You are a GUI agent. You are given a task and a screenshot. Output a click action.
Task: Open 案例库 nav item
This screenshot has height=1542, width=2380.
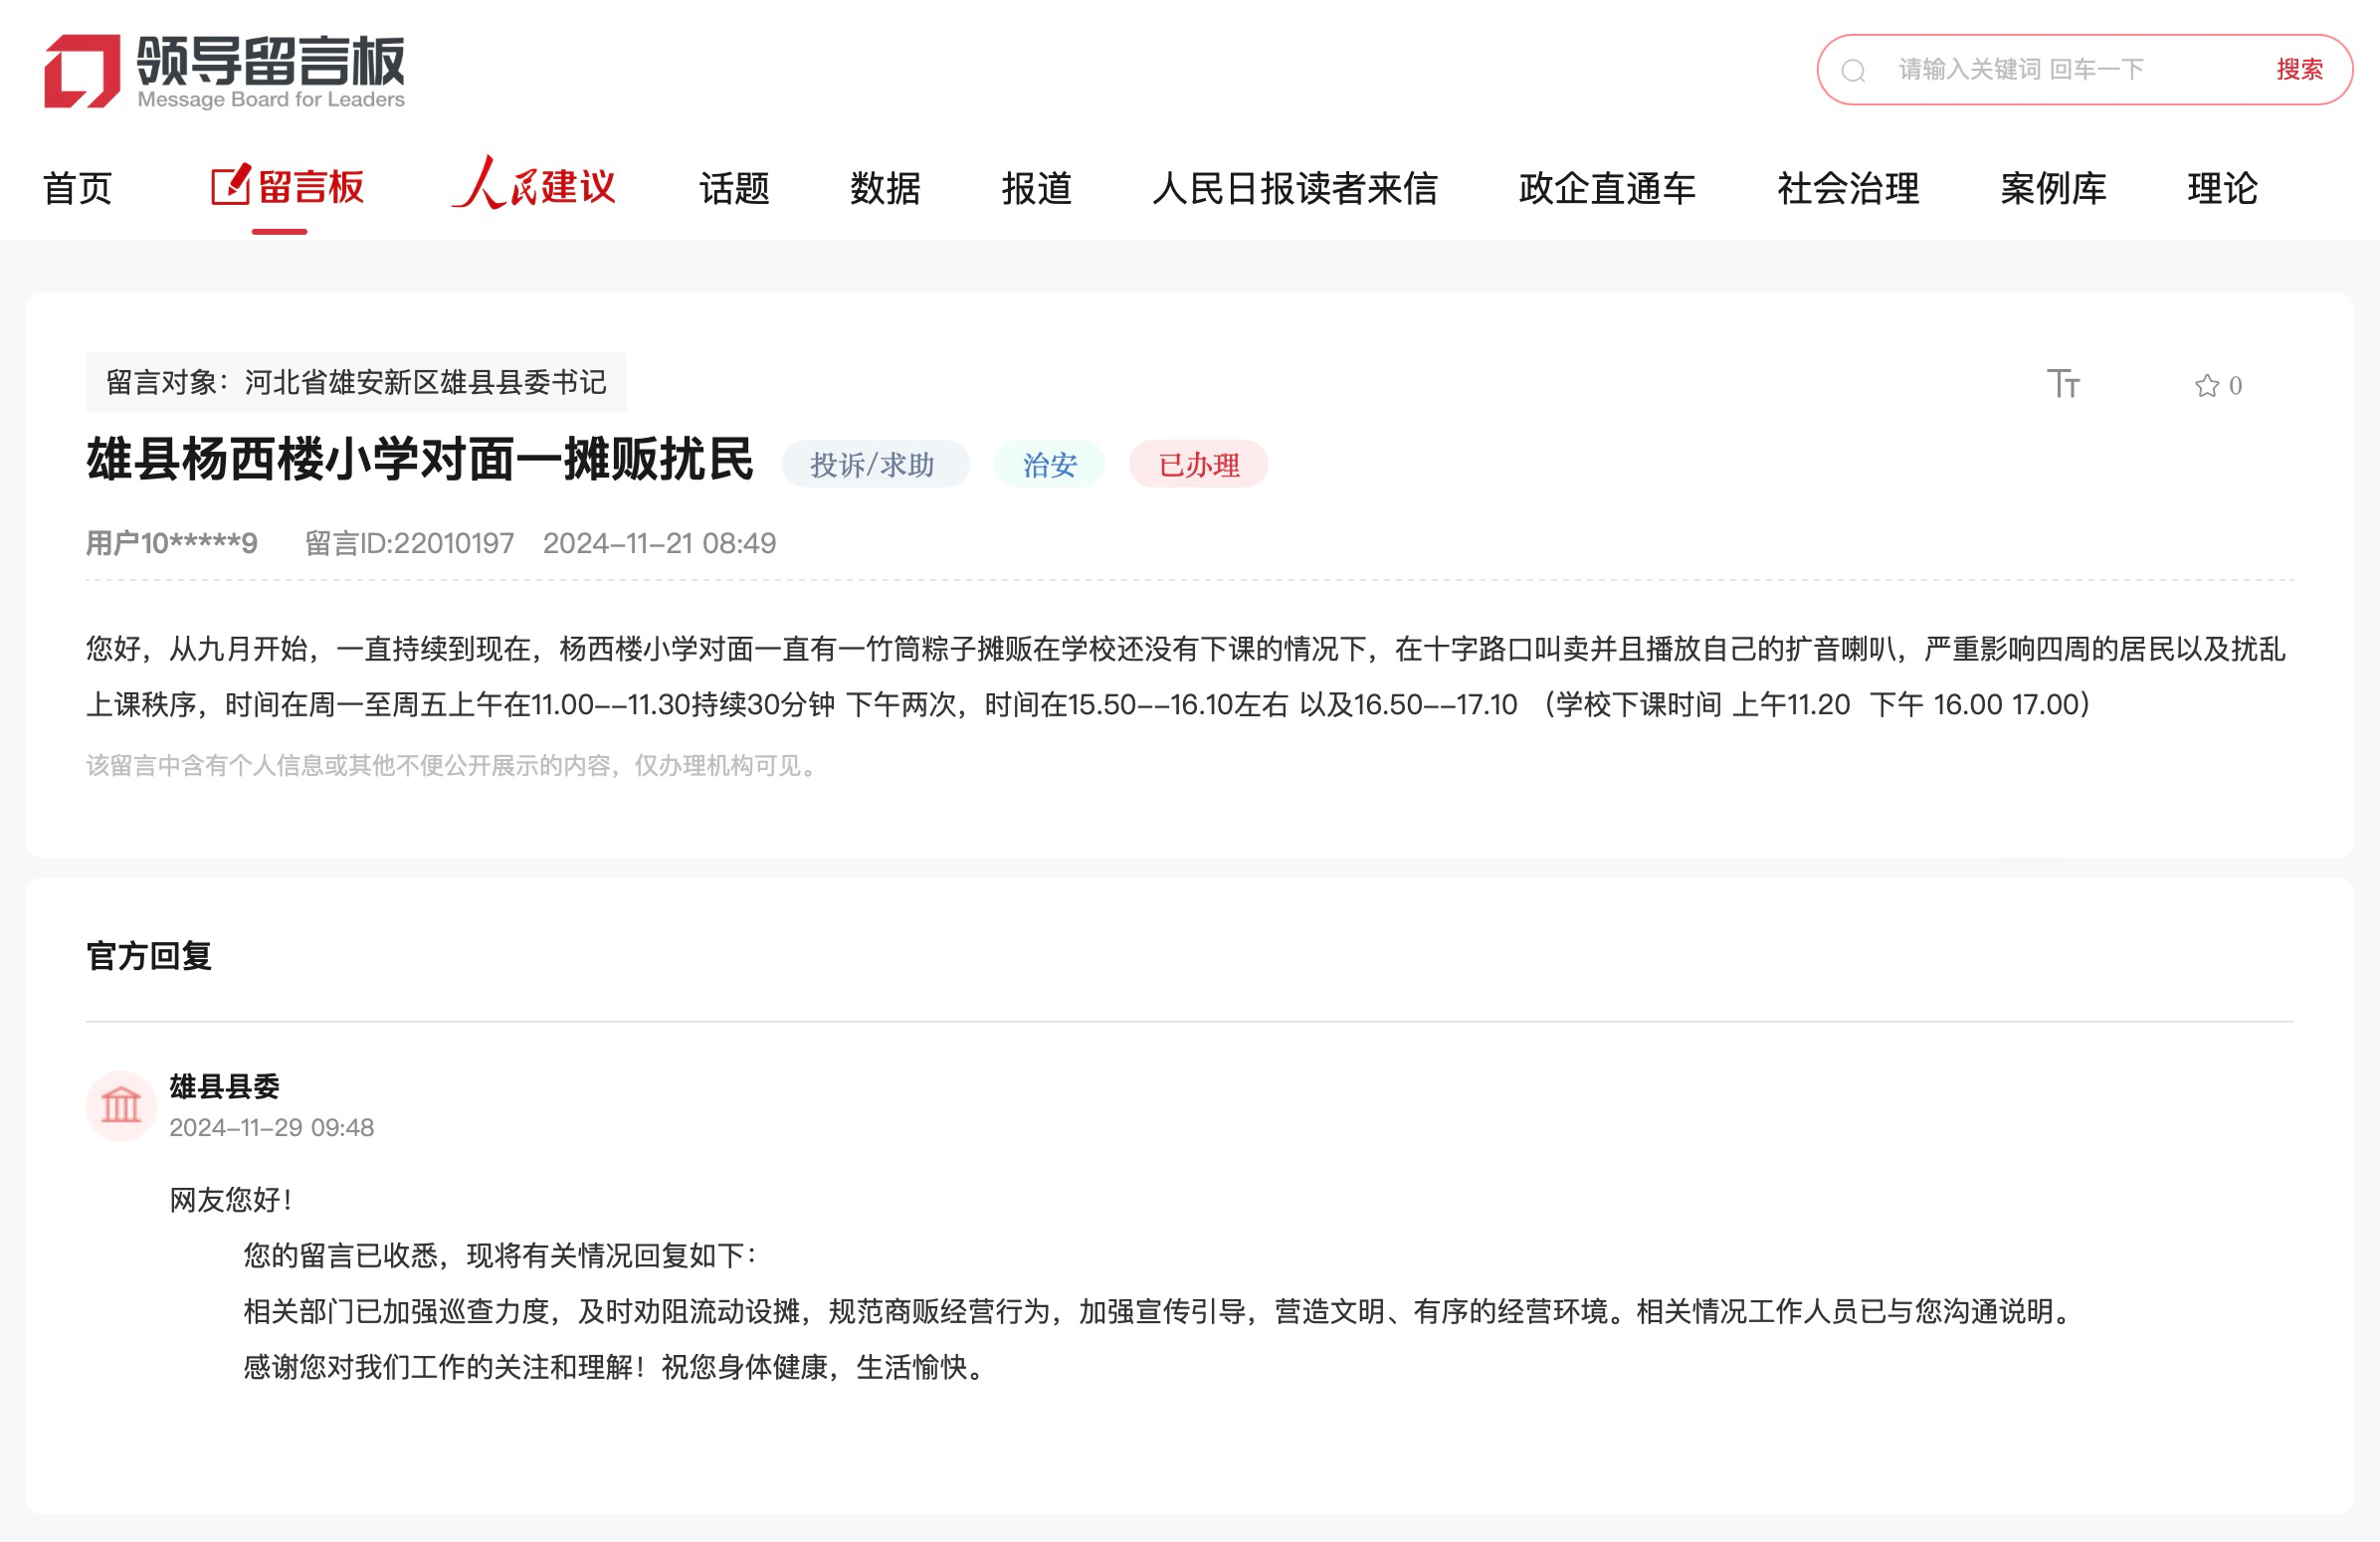[x=2053, y=188]
